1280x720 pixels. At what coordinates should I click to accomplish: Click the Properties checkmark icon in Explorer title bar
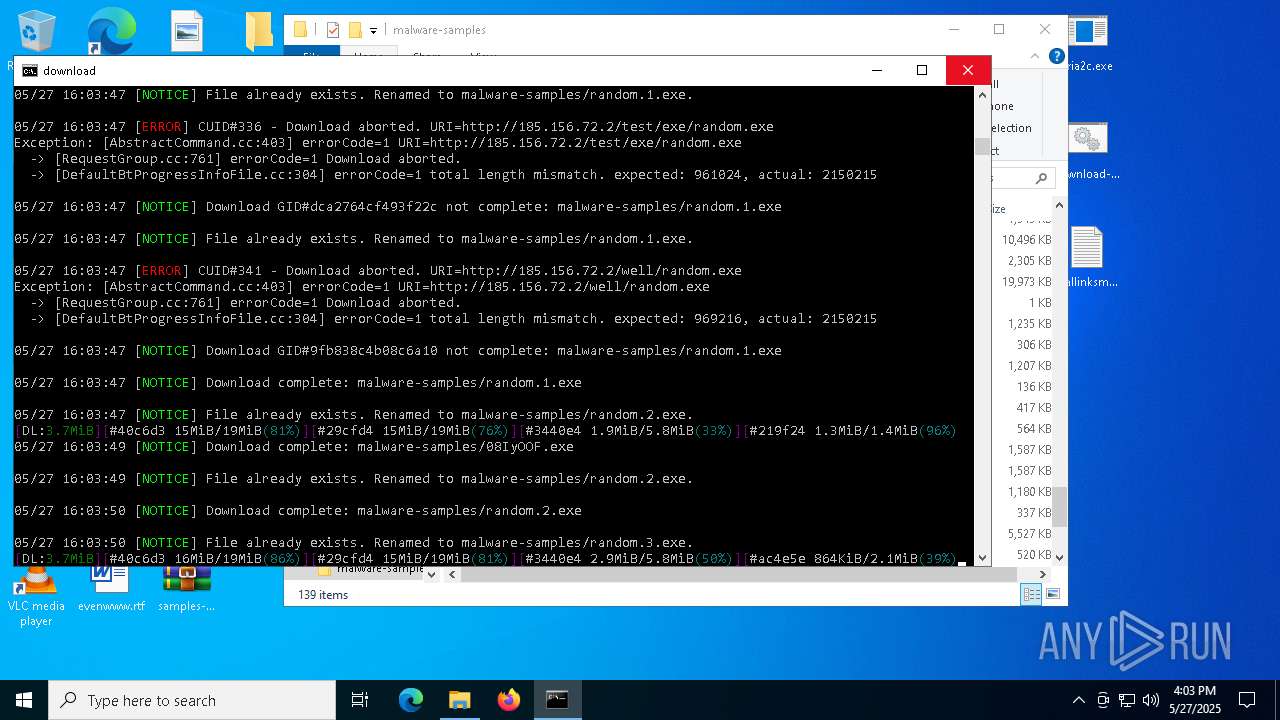coord(333,30)
